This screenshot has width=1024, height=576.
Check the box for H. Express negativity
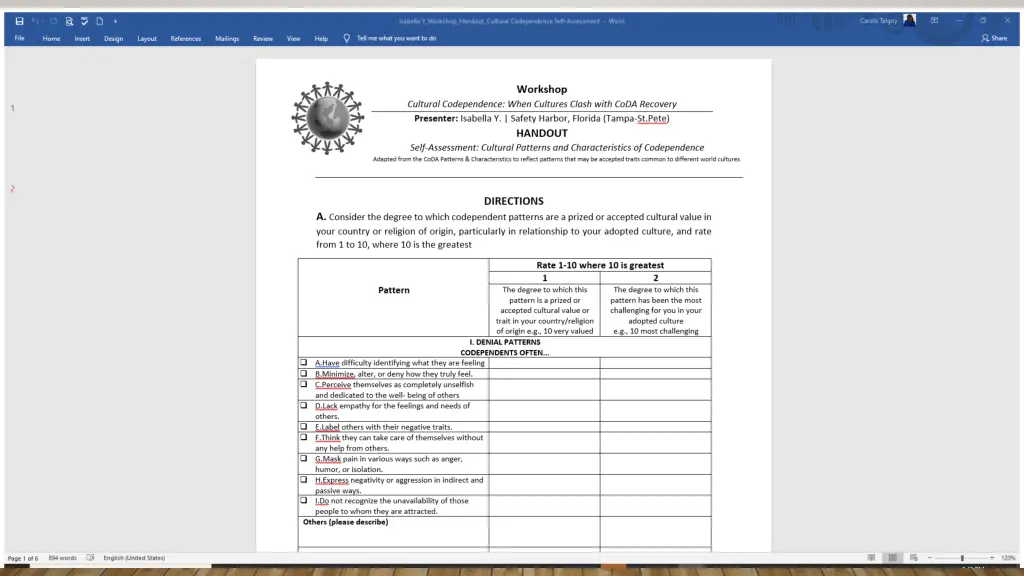click(x=304, y=479)
